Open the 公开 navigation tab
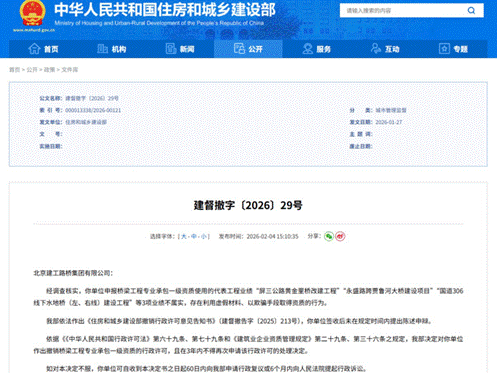The width and height of the screenshot is (497, 373). pyautogui.click(x=248, y=49)
